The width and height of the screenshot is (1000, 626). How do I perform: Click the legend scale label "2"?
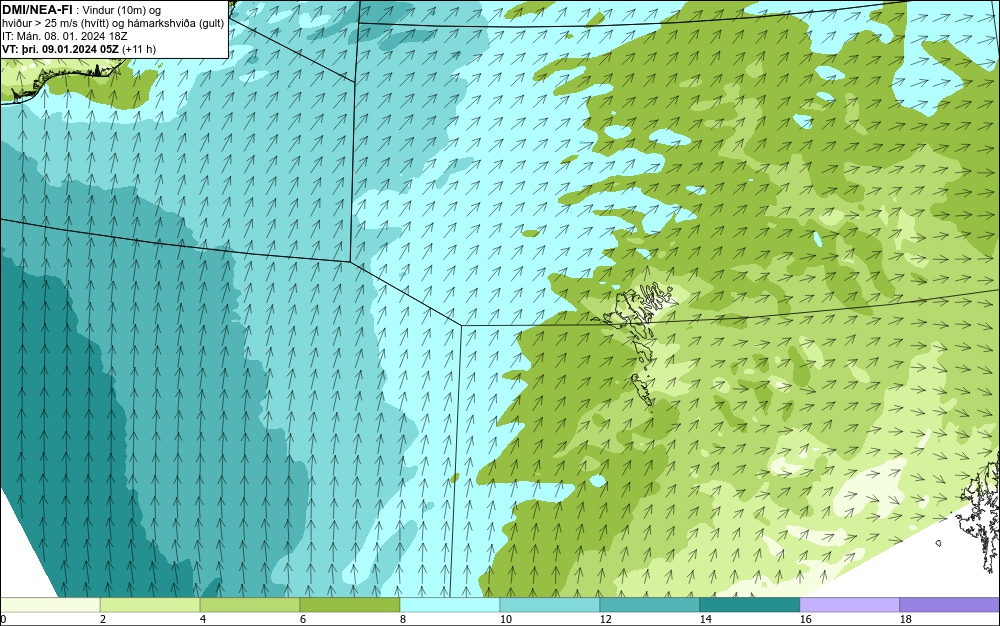(x=103, y=619)
